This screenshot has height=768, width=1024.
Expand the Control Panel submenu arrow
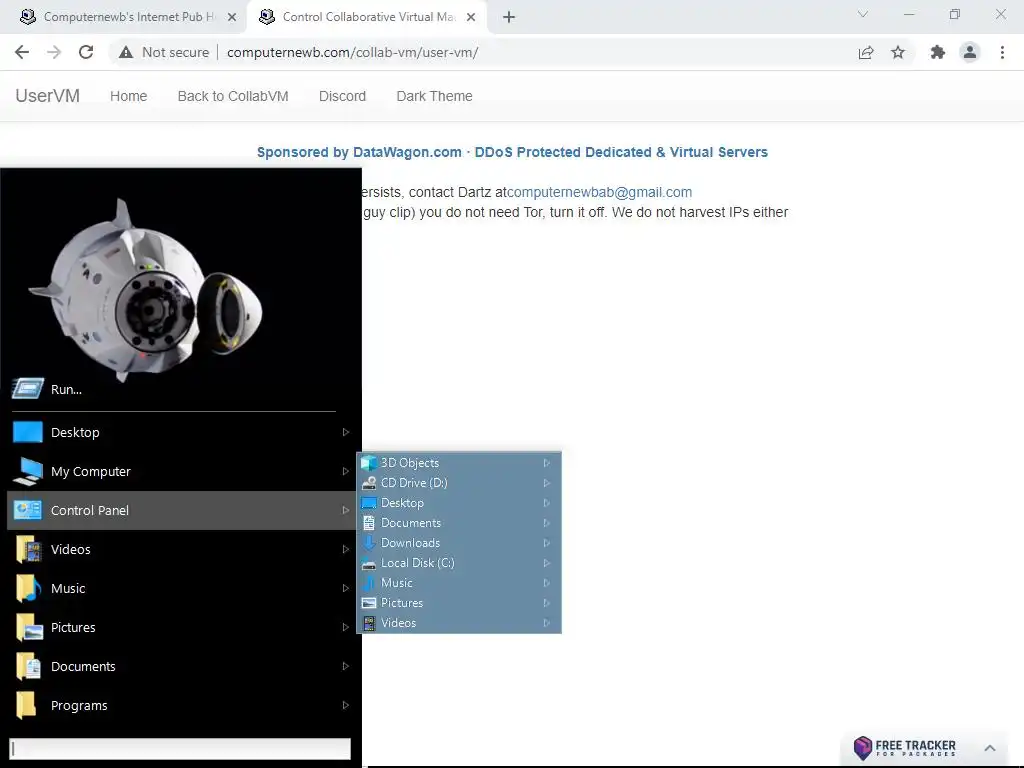click(x=346, y=510)
